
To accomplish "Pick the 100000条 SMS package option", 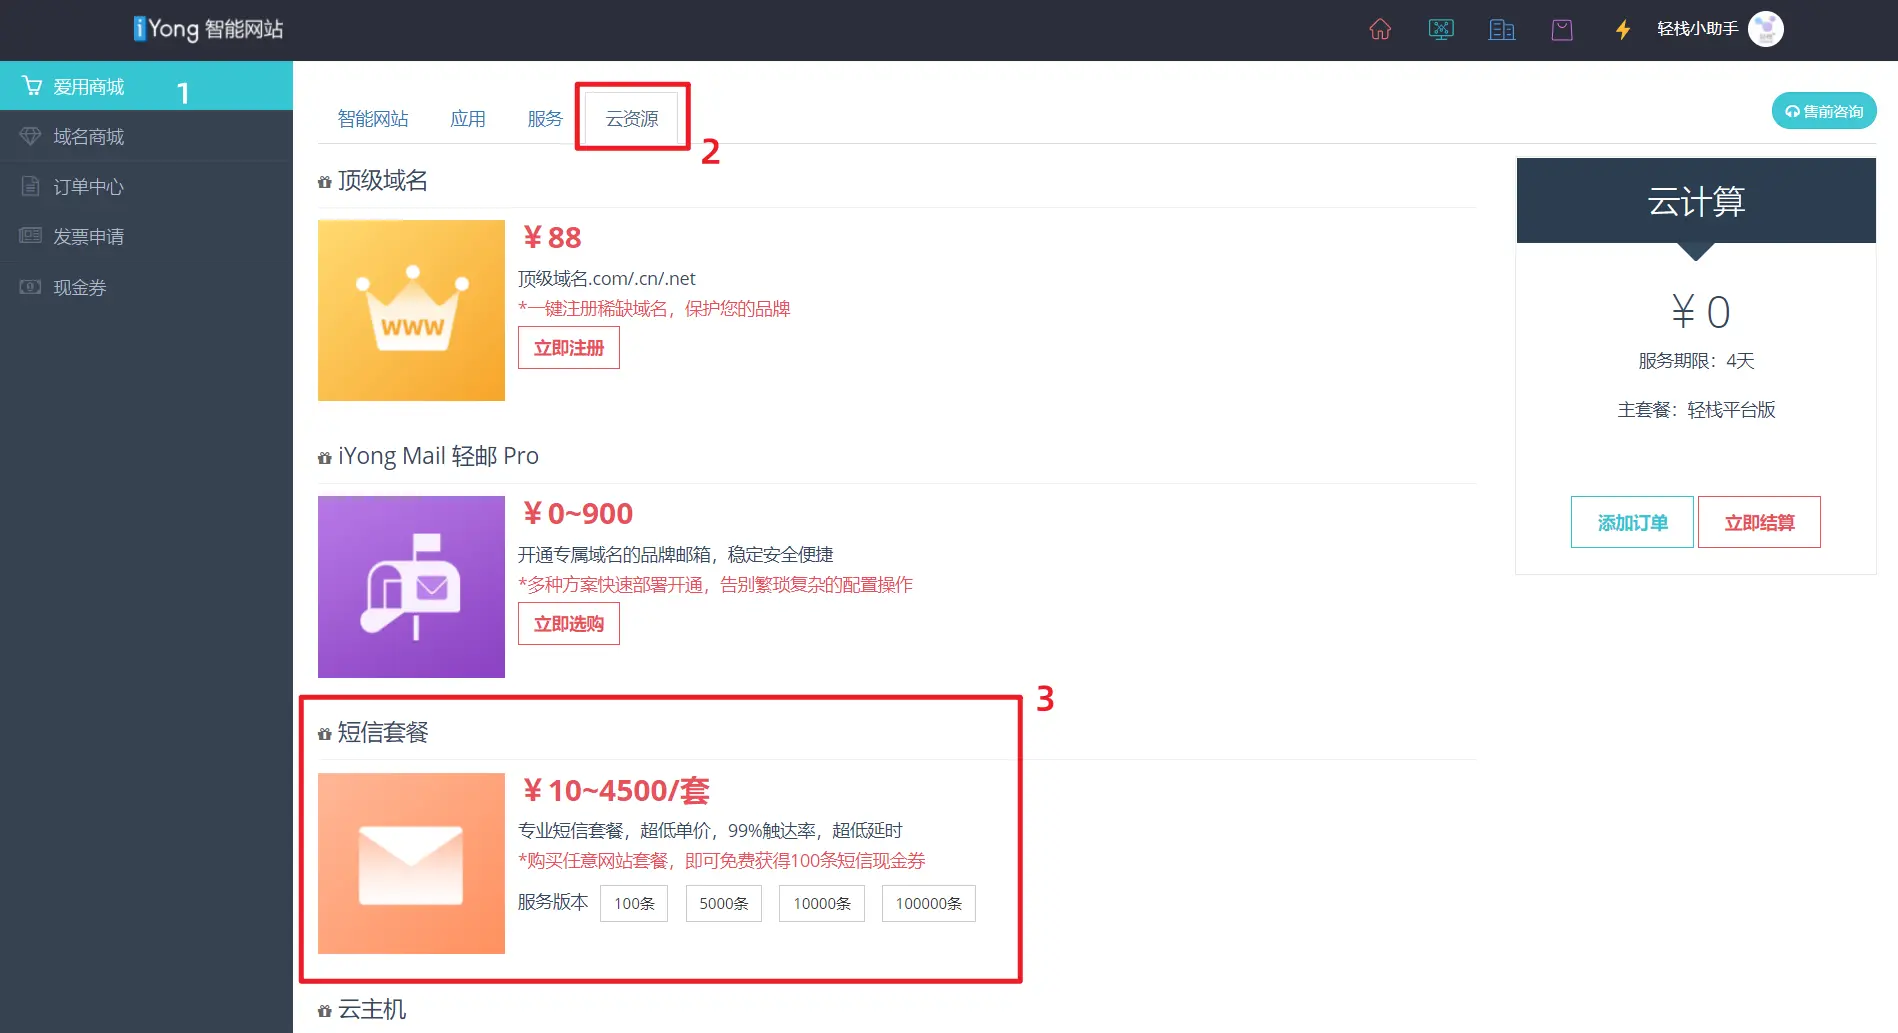I will pyautogui.click(x=928, y=903).
